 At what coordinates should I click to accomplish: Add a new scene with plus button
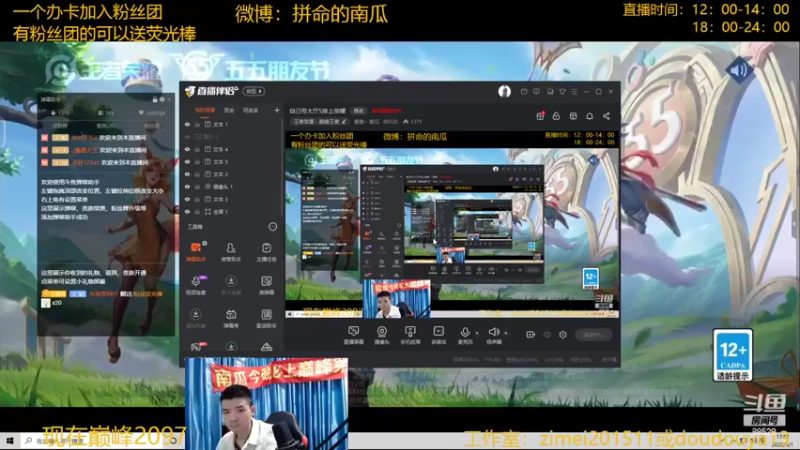(277, 110)
